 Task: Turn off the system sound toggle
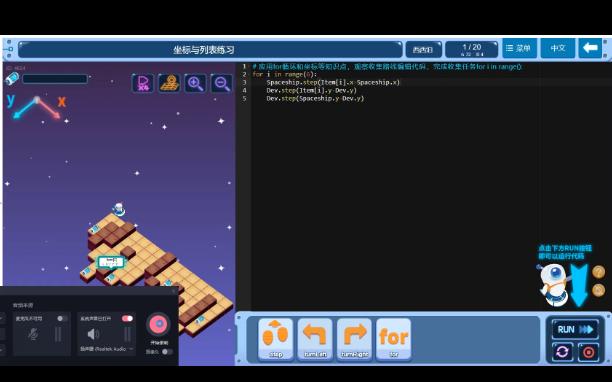point(127,318)
